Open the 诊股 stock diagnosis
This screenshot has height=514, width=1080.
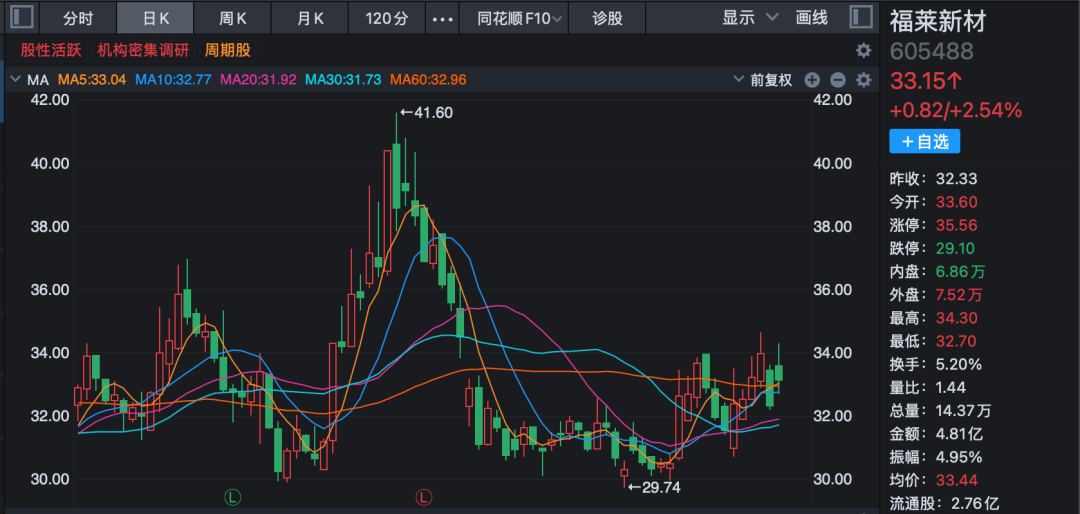[x=607, y=18]
